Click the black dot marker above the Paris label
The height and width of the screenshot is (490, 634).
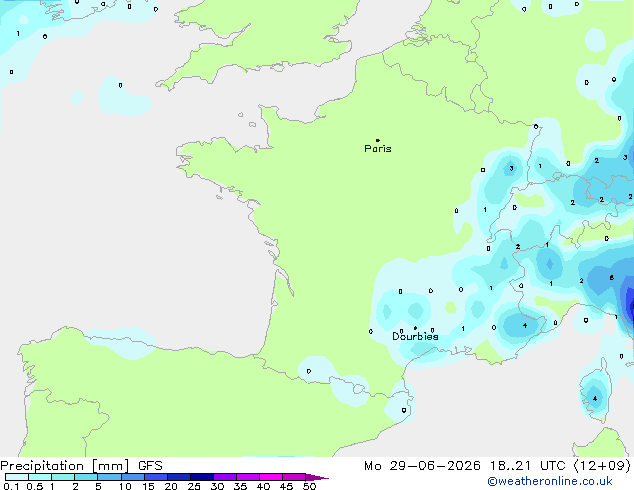[378, 140]
